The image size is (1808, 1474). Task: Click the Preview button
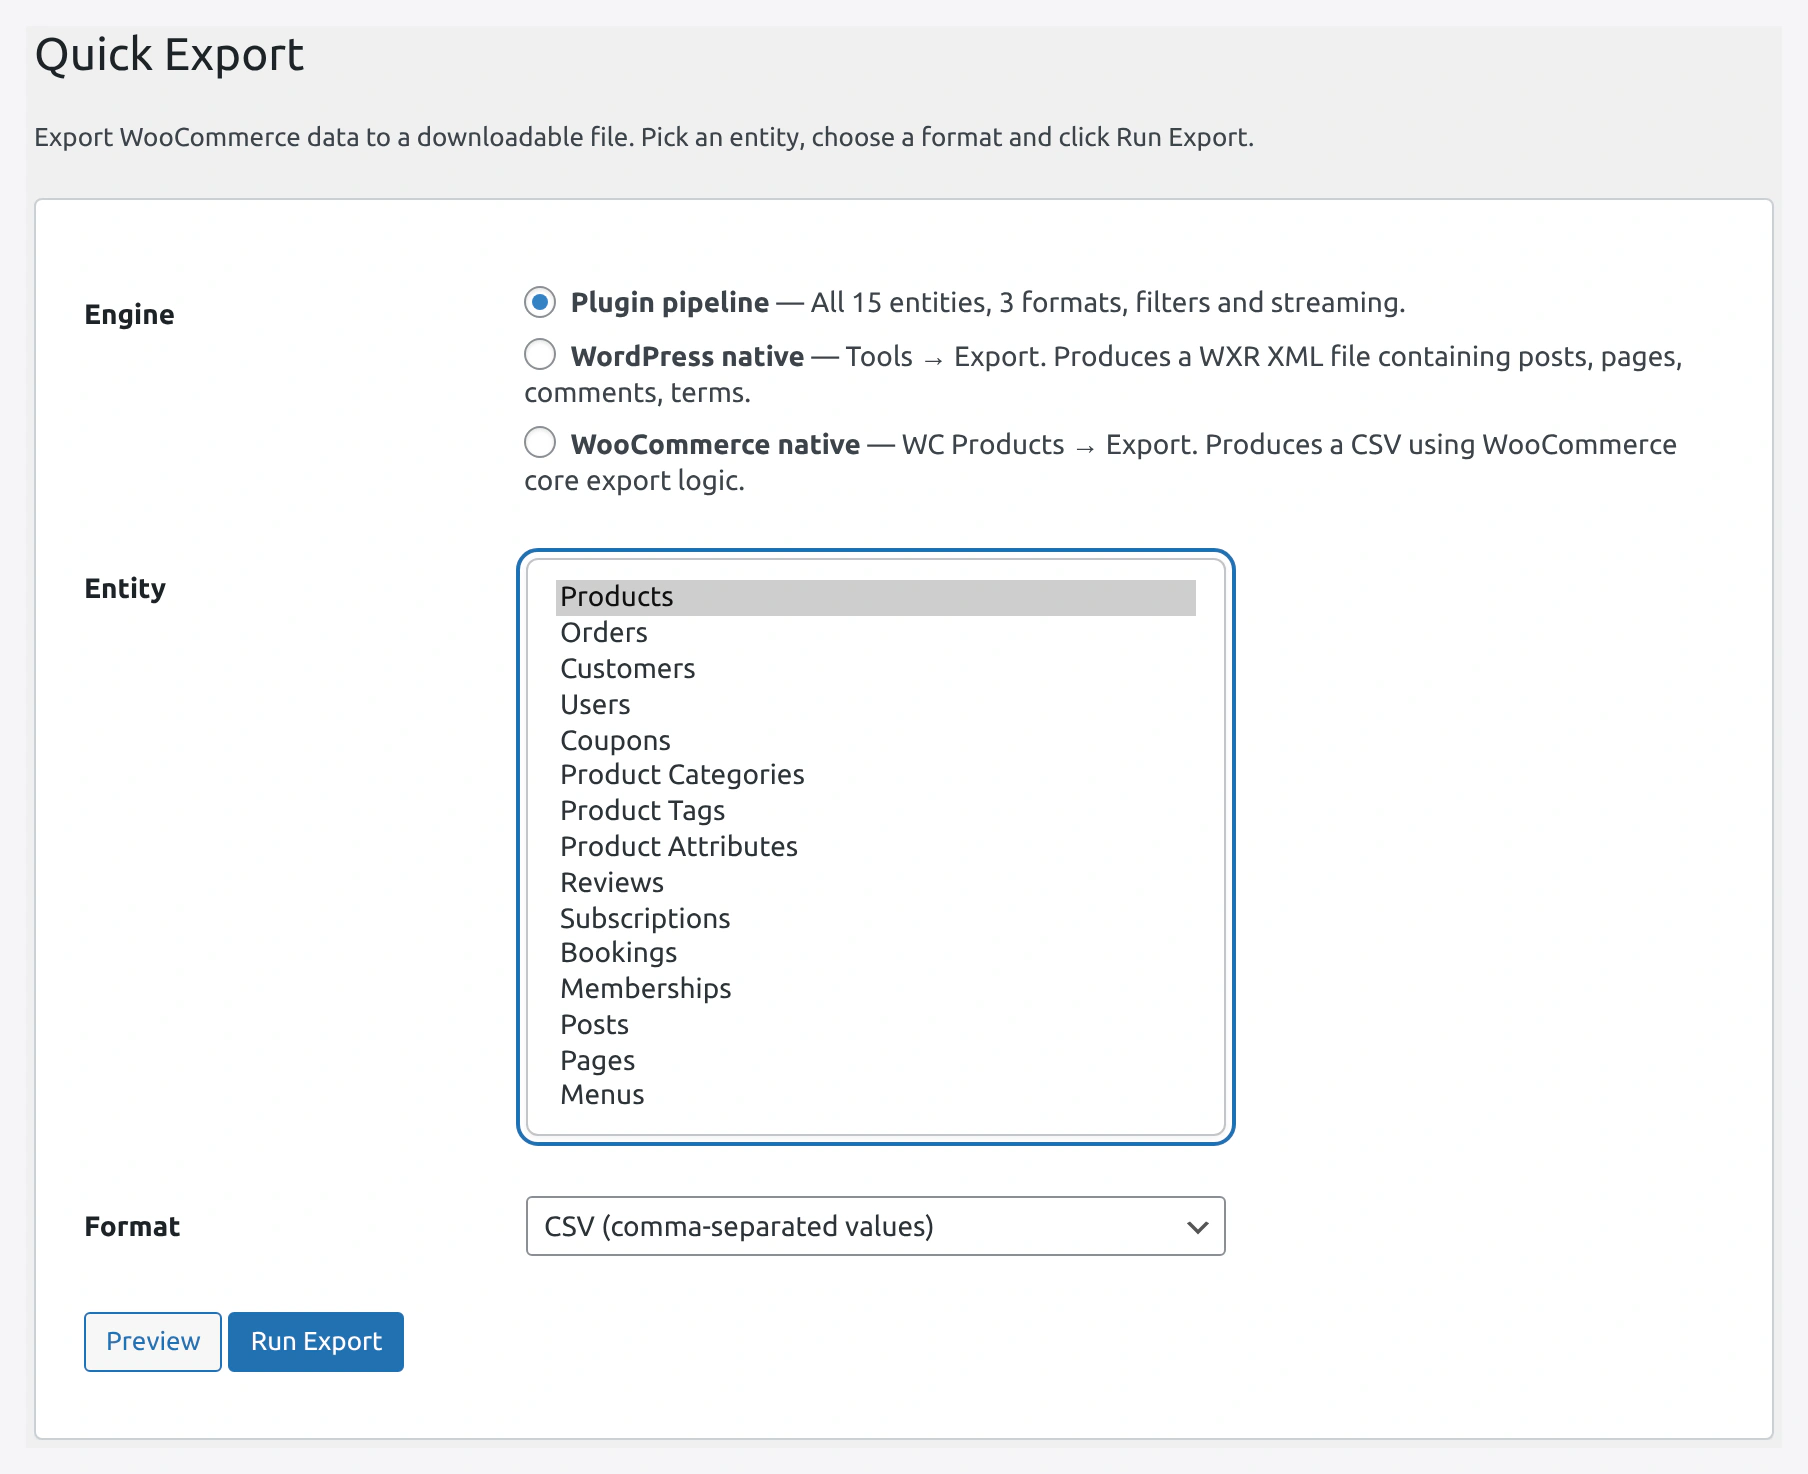pyautogui.click(x=153, y=1342)
